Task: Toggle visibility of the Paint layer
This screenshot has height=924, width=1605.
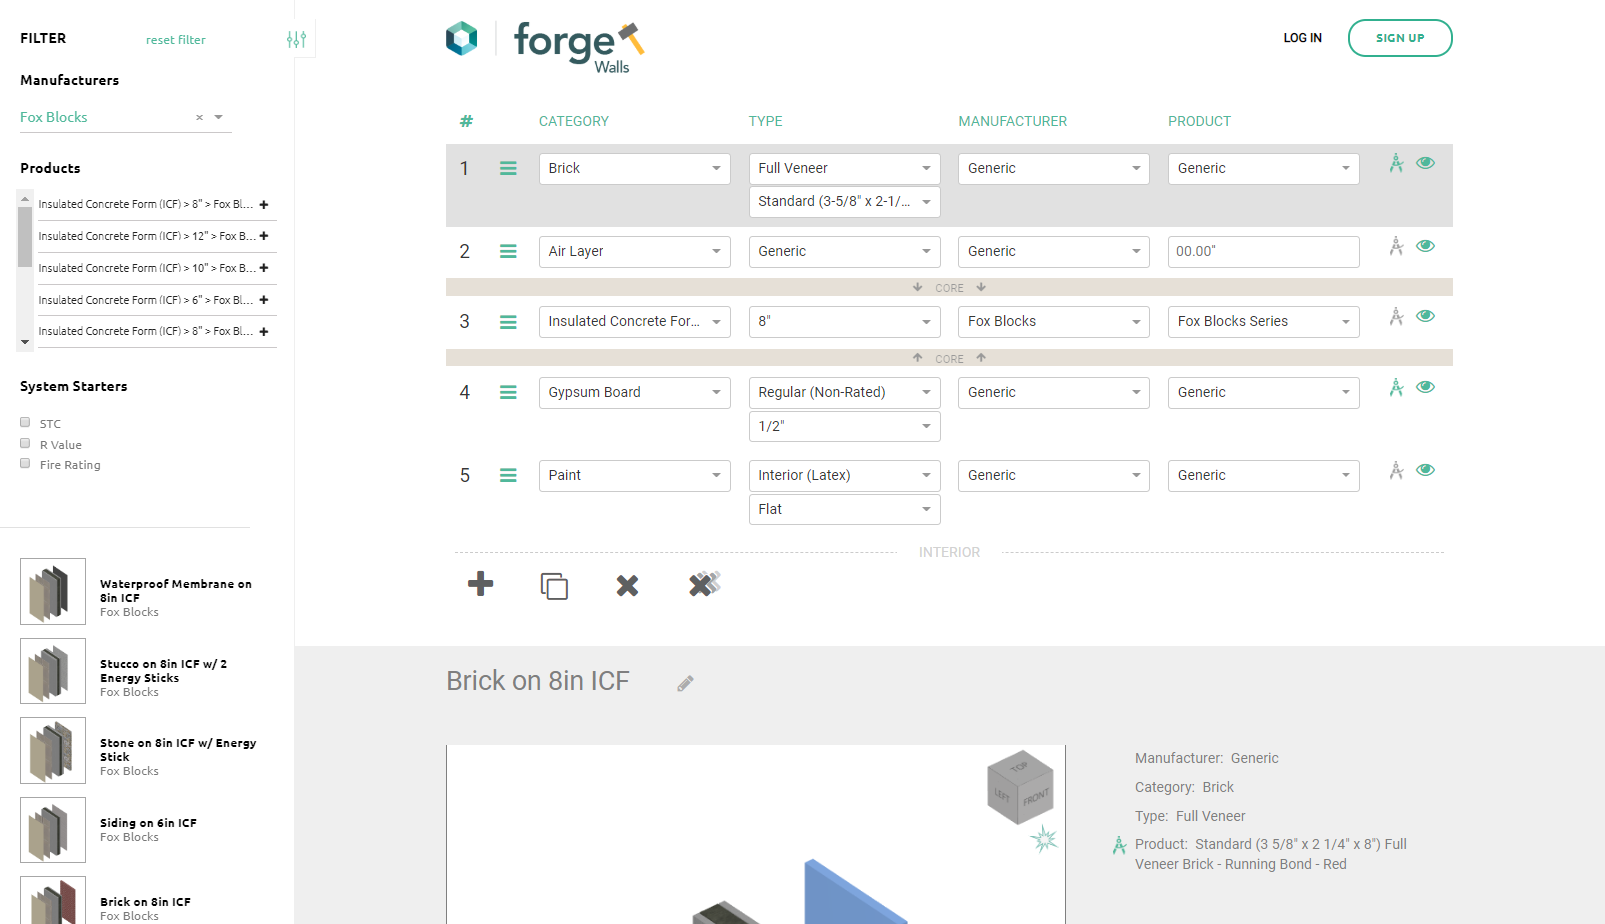Action: pos(1426,470)
